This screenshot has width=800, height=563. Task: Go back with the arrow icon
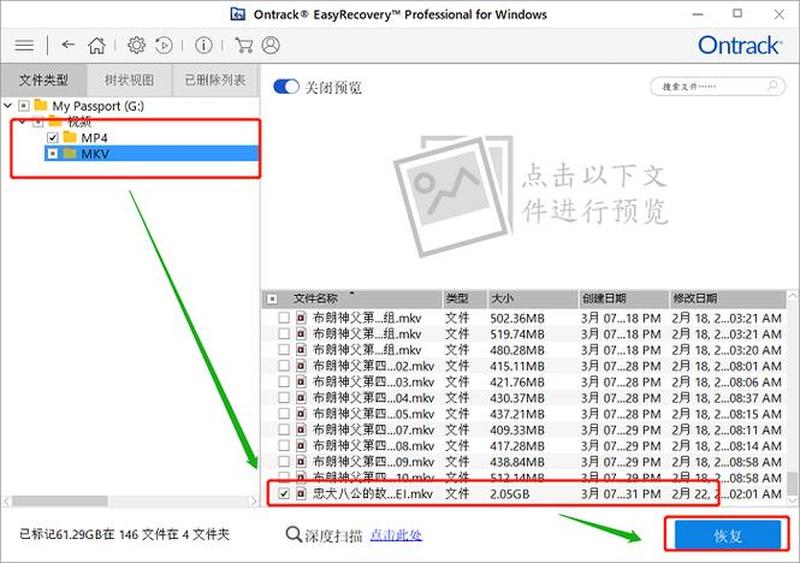68,45
